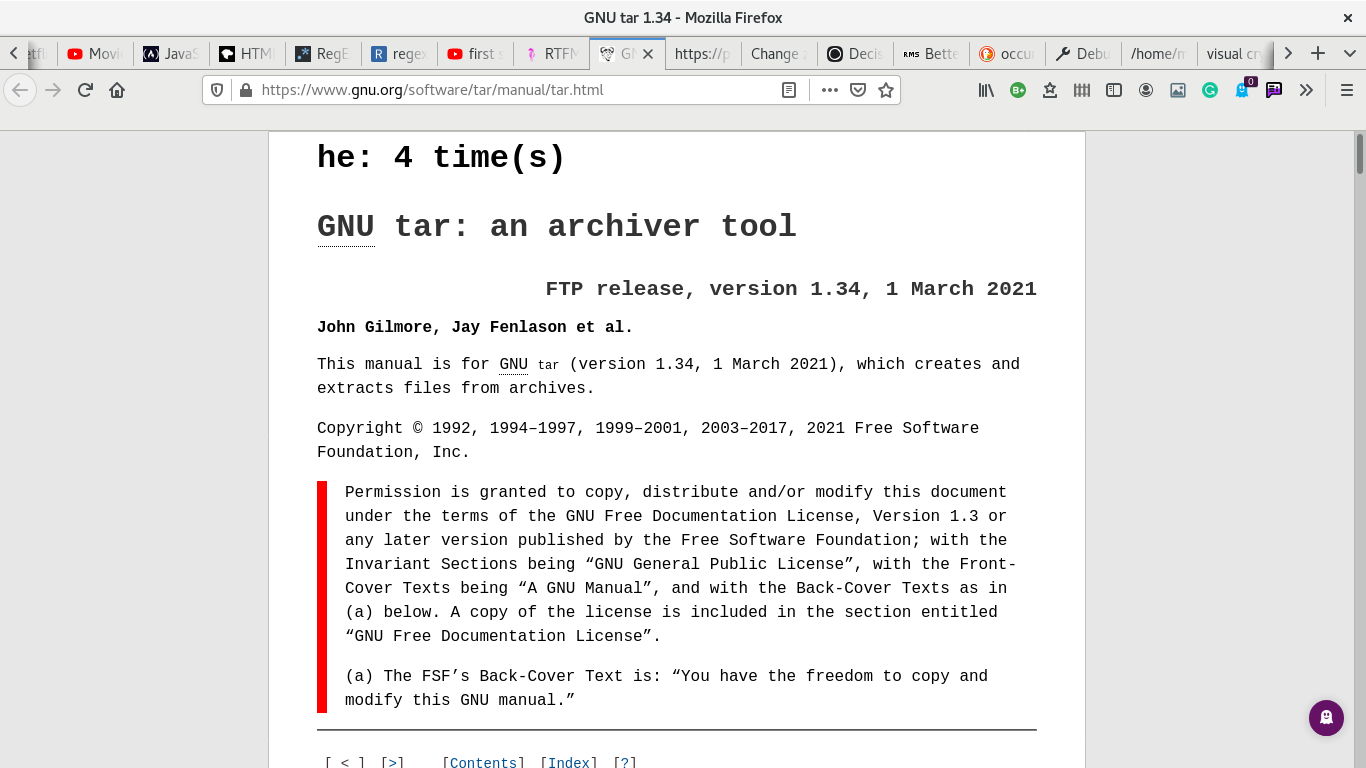This screenshot has width=1366, height=768.
Task: Click the green B+ extension icon
Action: click(x=1018, y=90)
